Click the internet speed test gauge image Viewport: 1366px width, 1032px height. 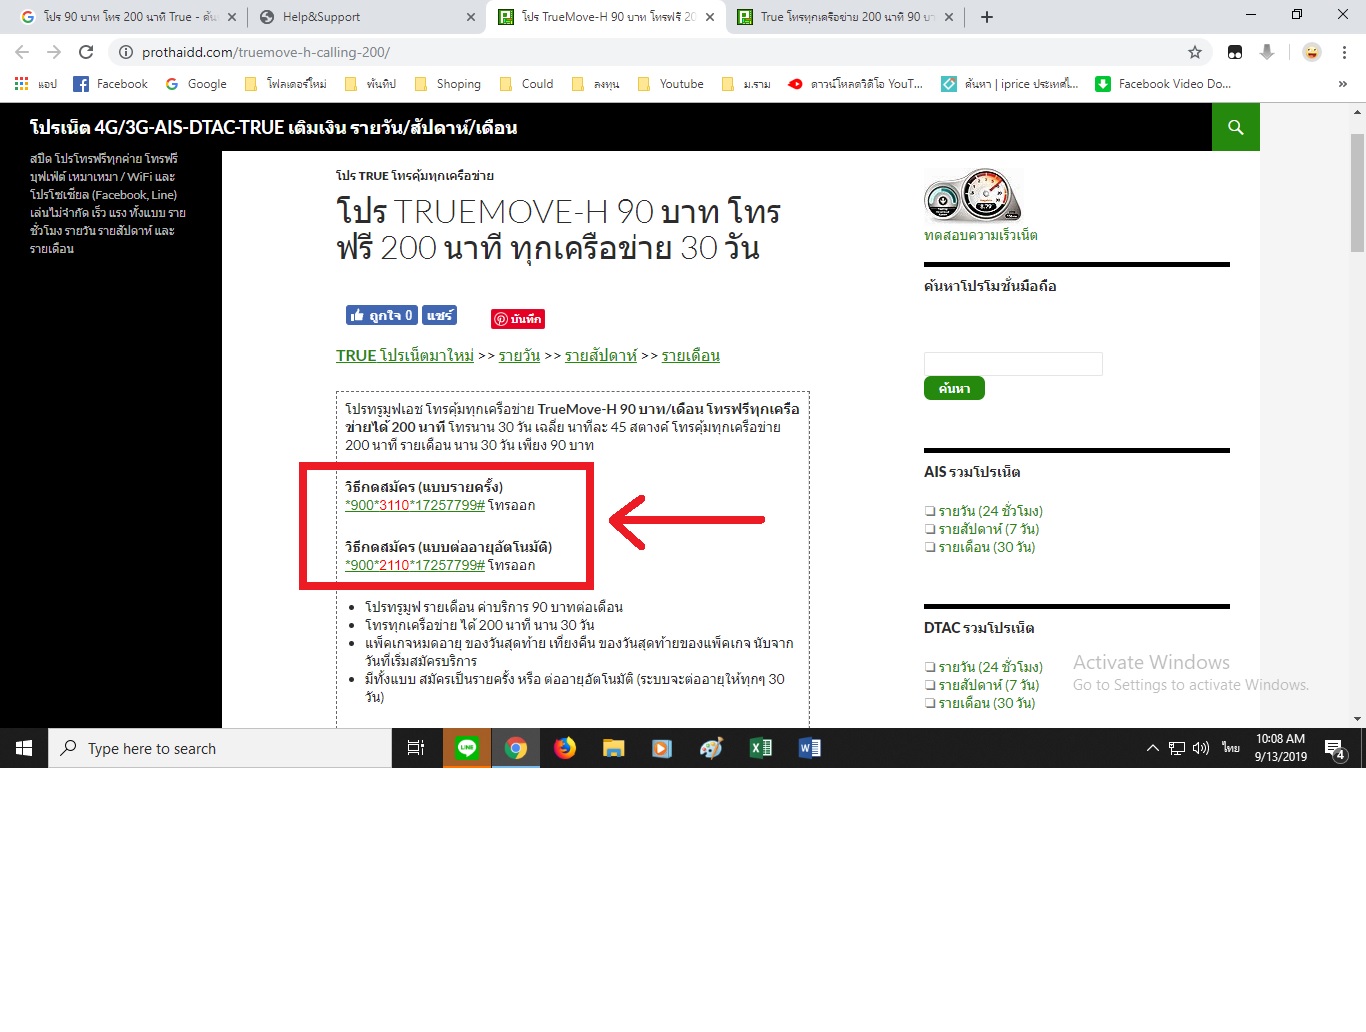(x=973, y=194)
